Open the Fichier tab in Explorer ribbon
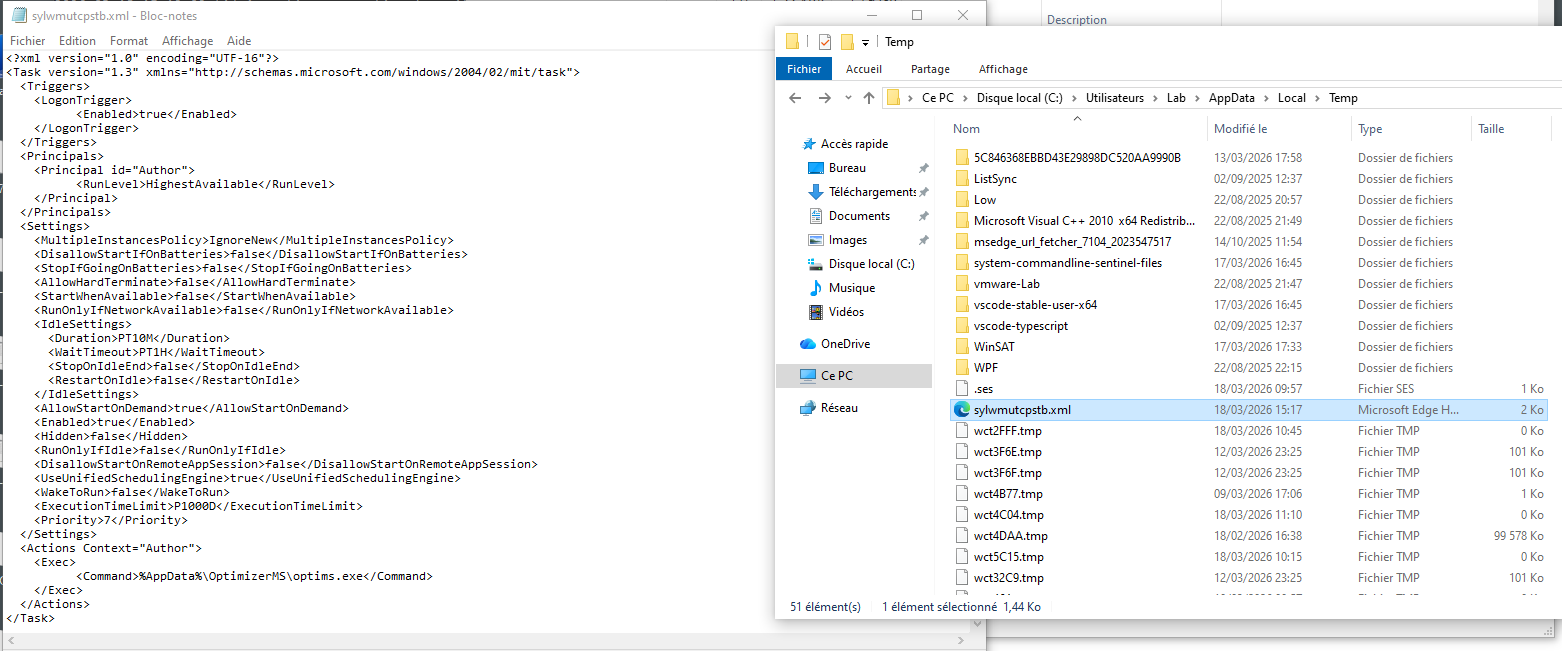This screenshot has height=651, width=1562. point(804,69)
